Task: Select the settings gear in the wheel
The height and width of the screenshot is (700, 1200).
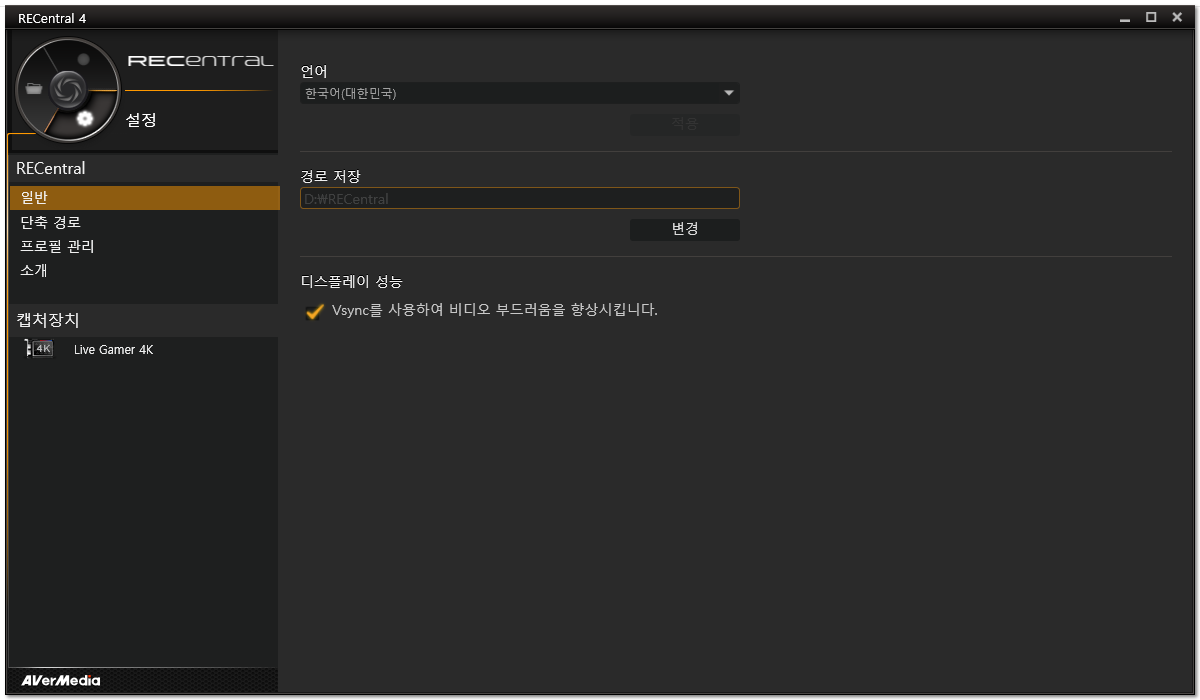Action: click(x=85, y=119)
